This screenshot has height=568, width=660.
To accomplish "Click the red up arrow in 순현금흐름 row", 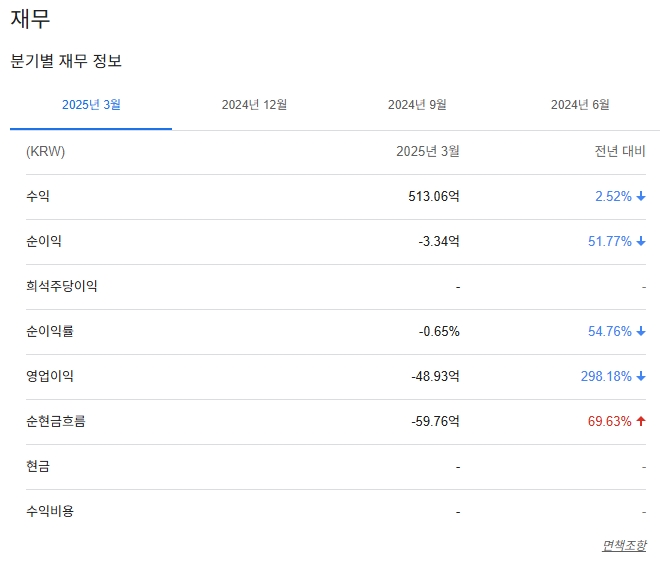I will pos(641,422).
